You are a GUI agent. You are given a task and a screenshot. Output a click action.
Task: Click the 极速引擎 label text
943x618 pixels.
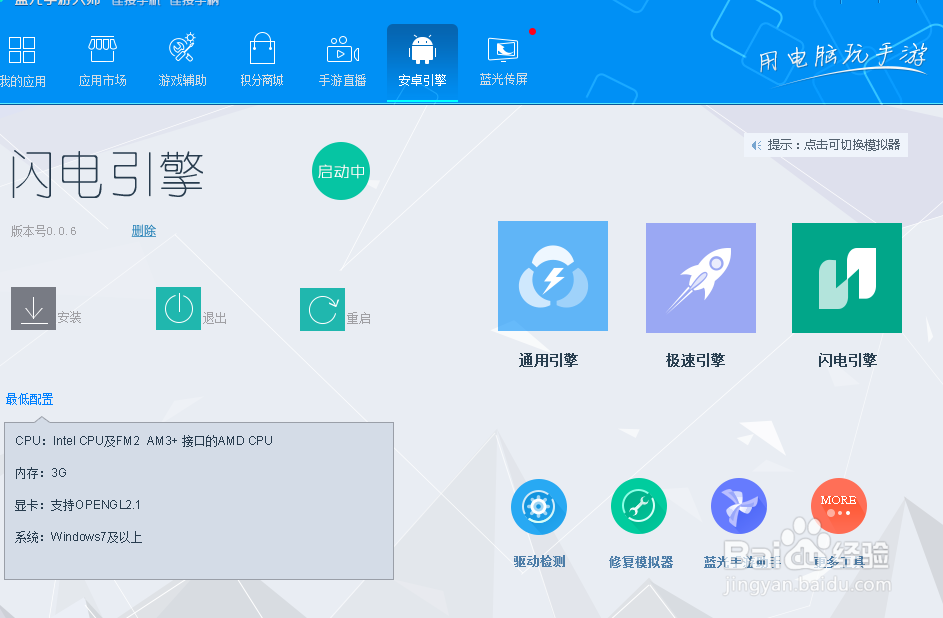coord(696,360)
